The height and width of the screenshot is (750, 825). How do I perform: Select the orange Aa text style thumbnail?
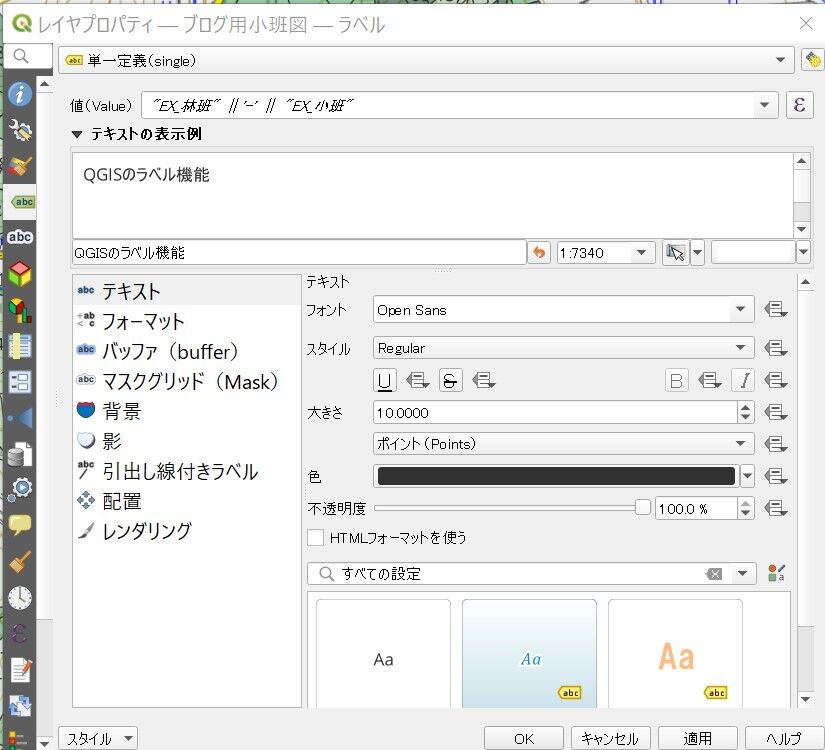click(x=675, y=654)
